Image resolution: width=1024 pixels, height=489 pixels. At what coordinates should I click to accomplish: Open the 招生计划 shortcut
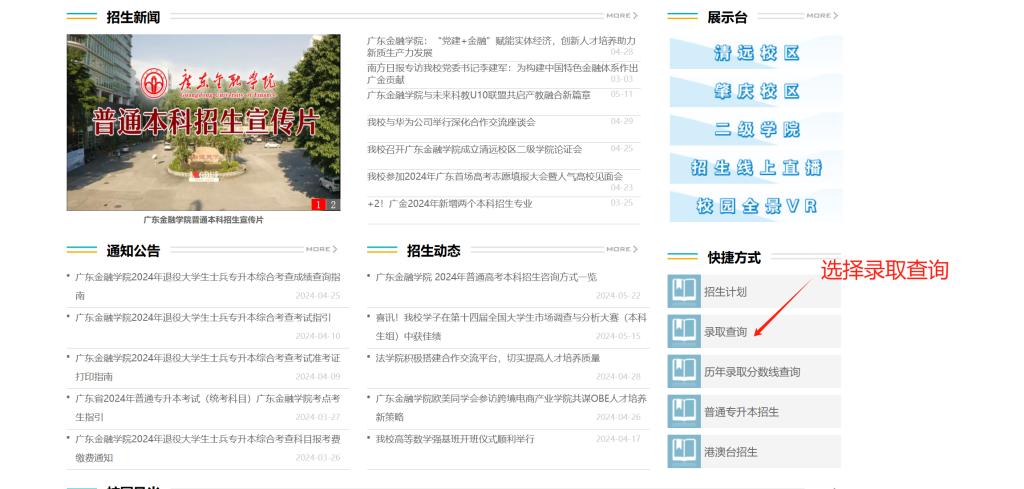click(x=754, y=291)
